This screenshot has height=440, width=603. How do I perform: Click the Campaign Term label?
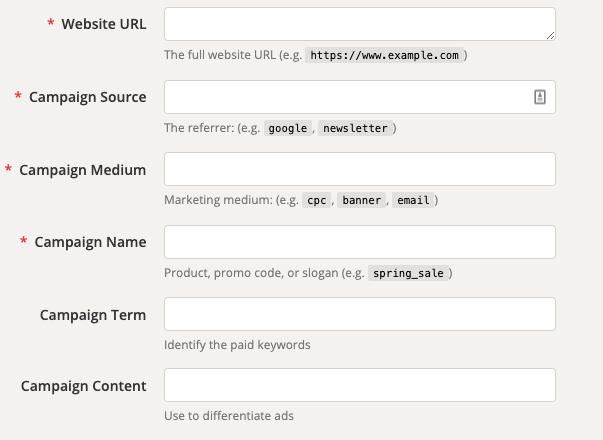click(x=93, y=315)
